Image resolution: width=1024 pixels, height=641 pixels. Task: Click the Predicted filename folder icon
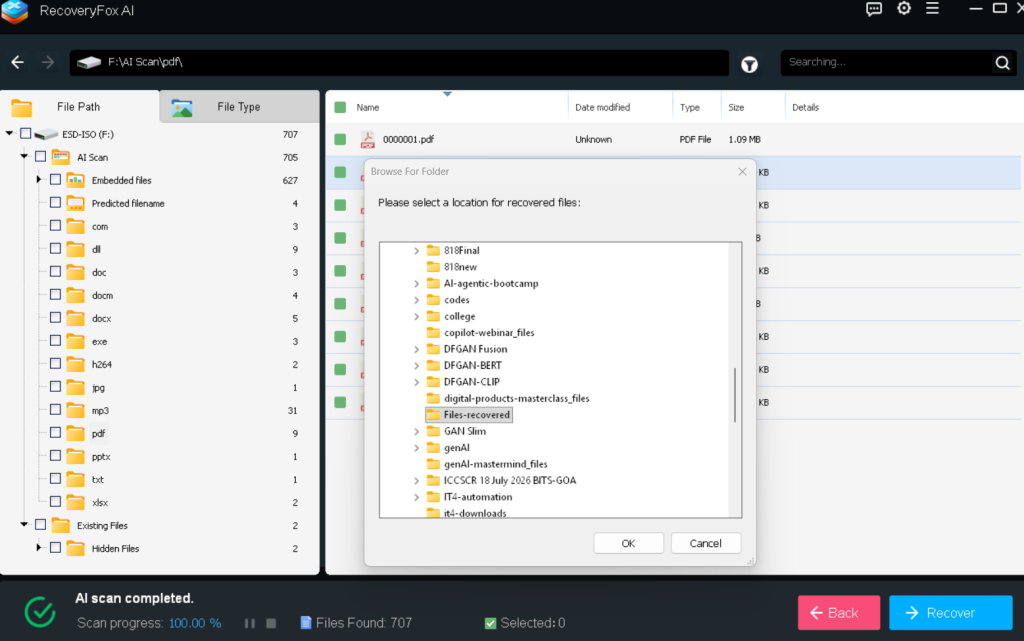pos(76,203)
